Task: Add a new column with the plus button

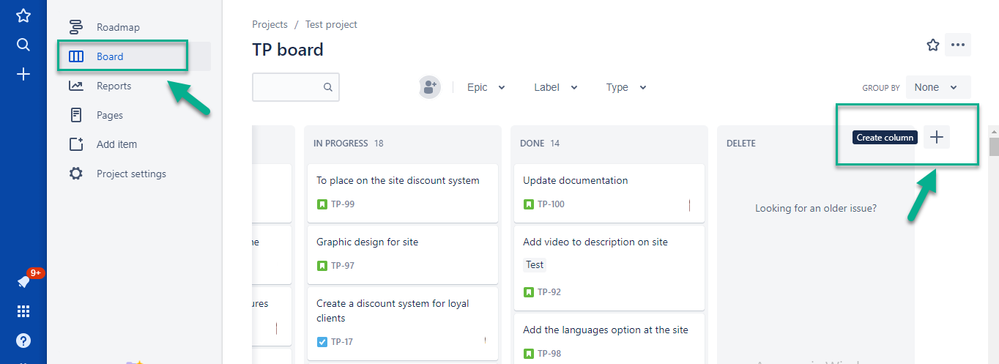Action: [x=936, y=137]
